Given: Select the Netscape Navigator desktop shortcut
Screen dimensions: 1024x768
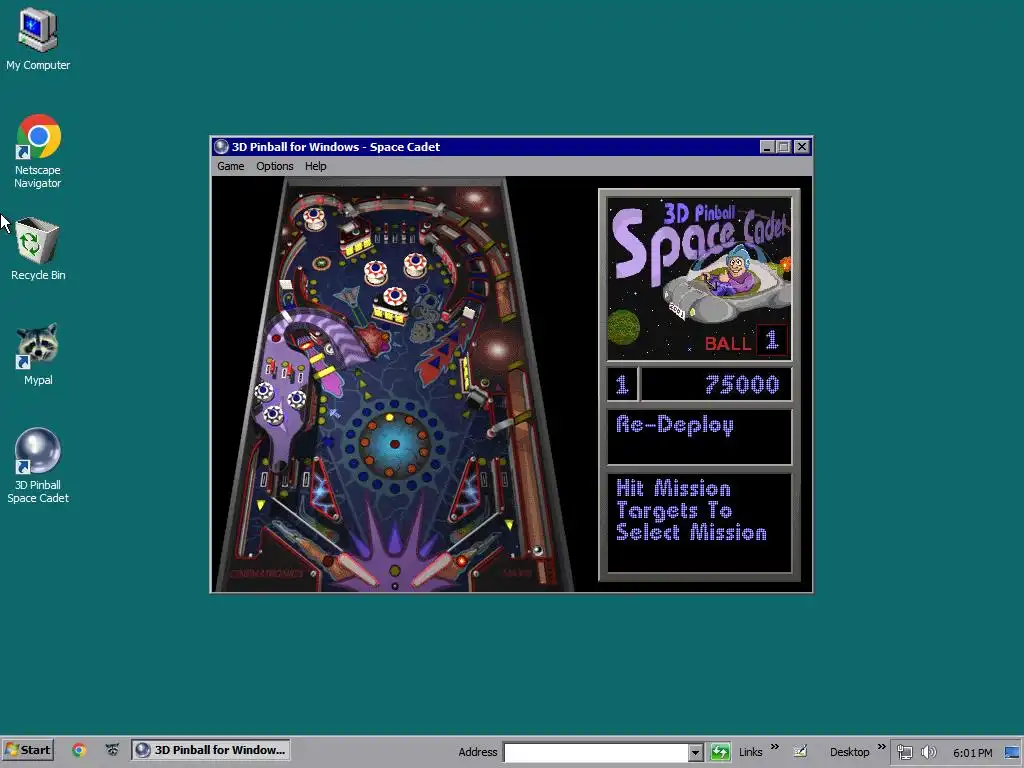Looking at the screenshot, I should coord(38,152).
